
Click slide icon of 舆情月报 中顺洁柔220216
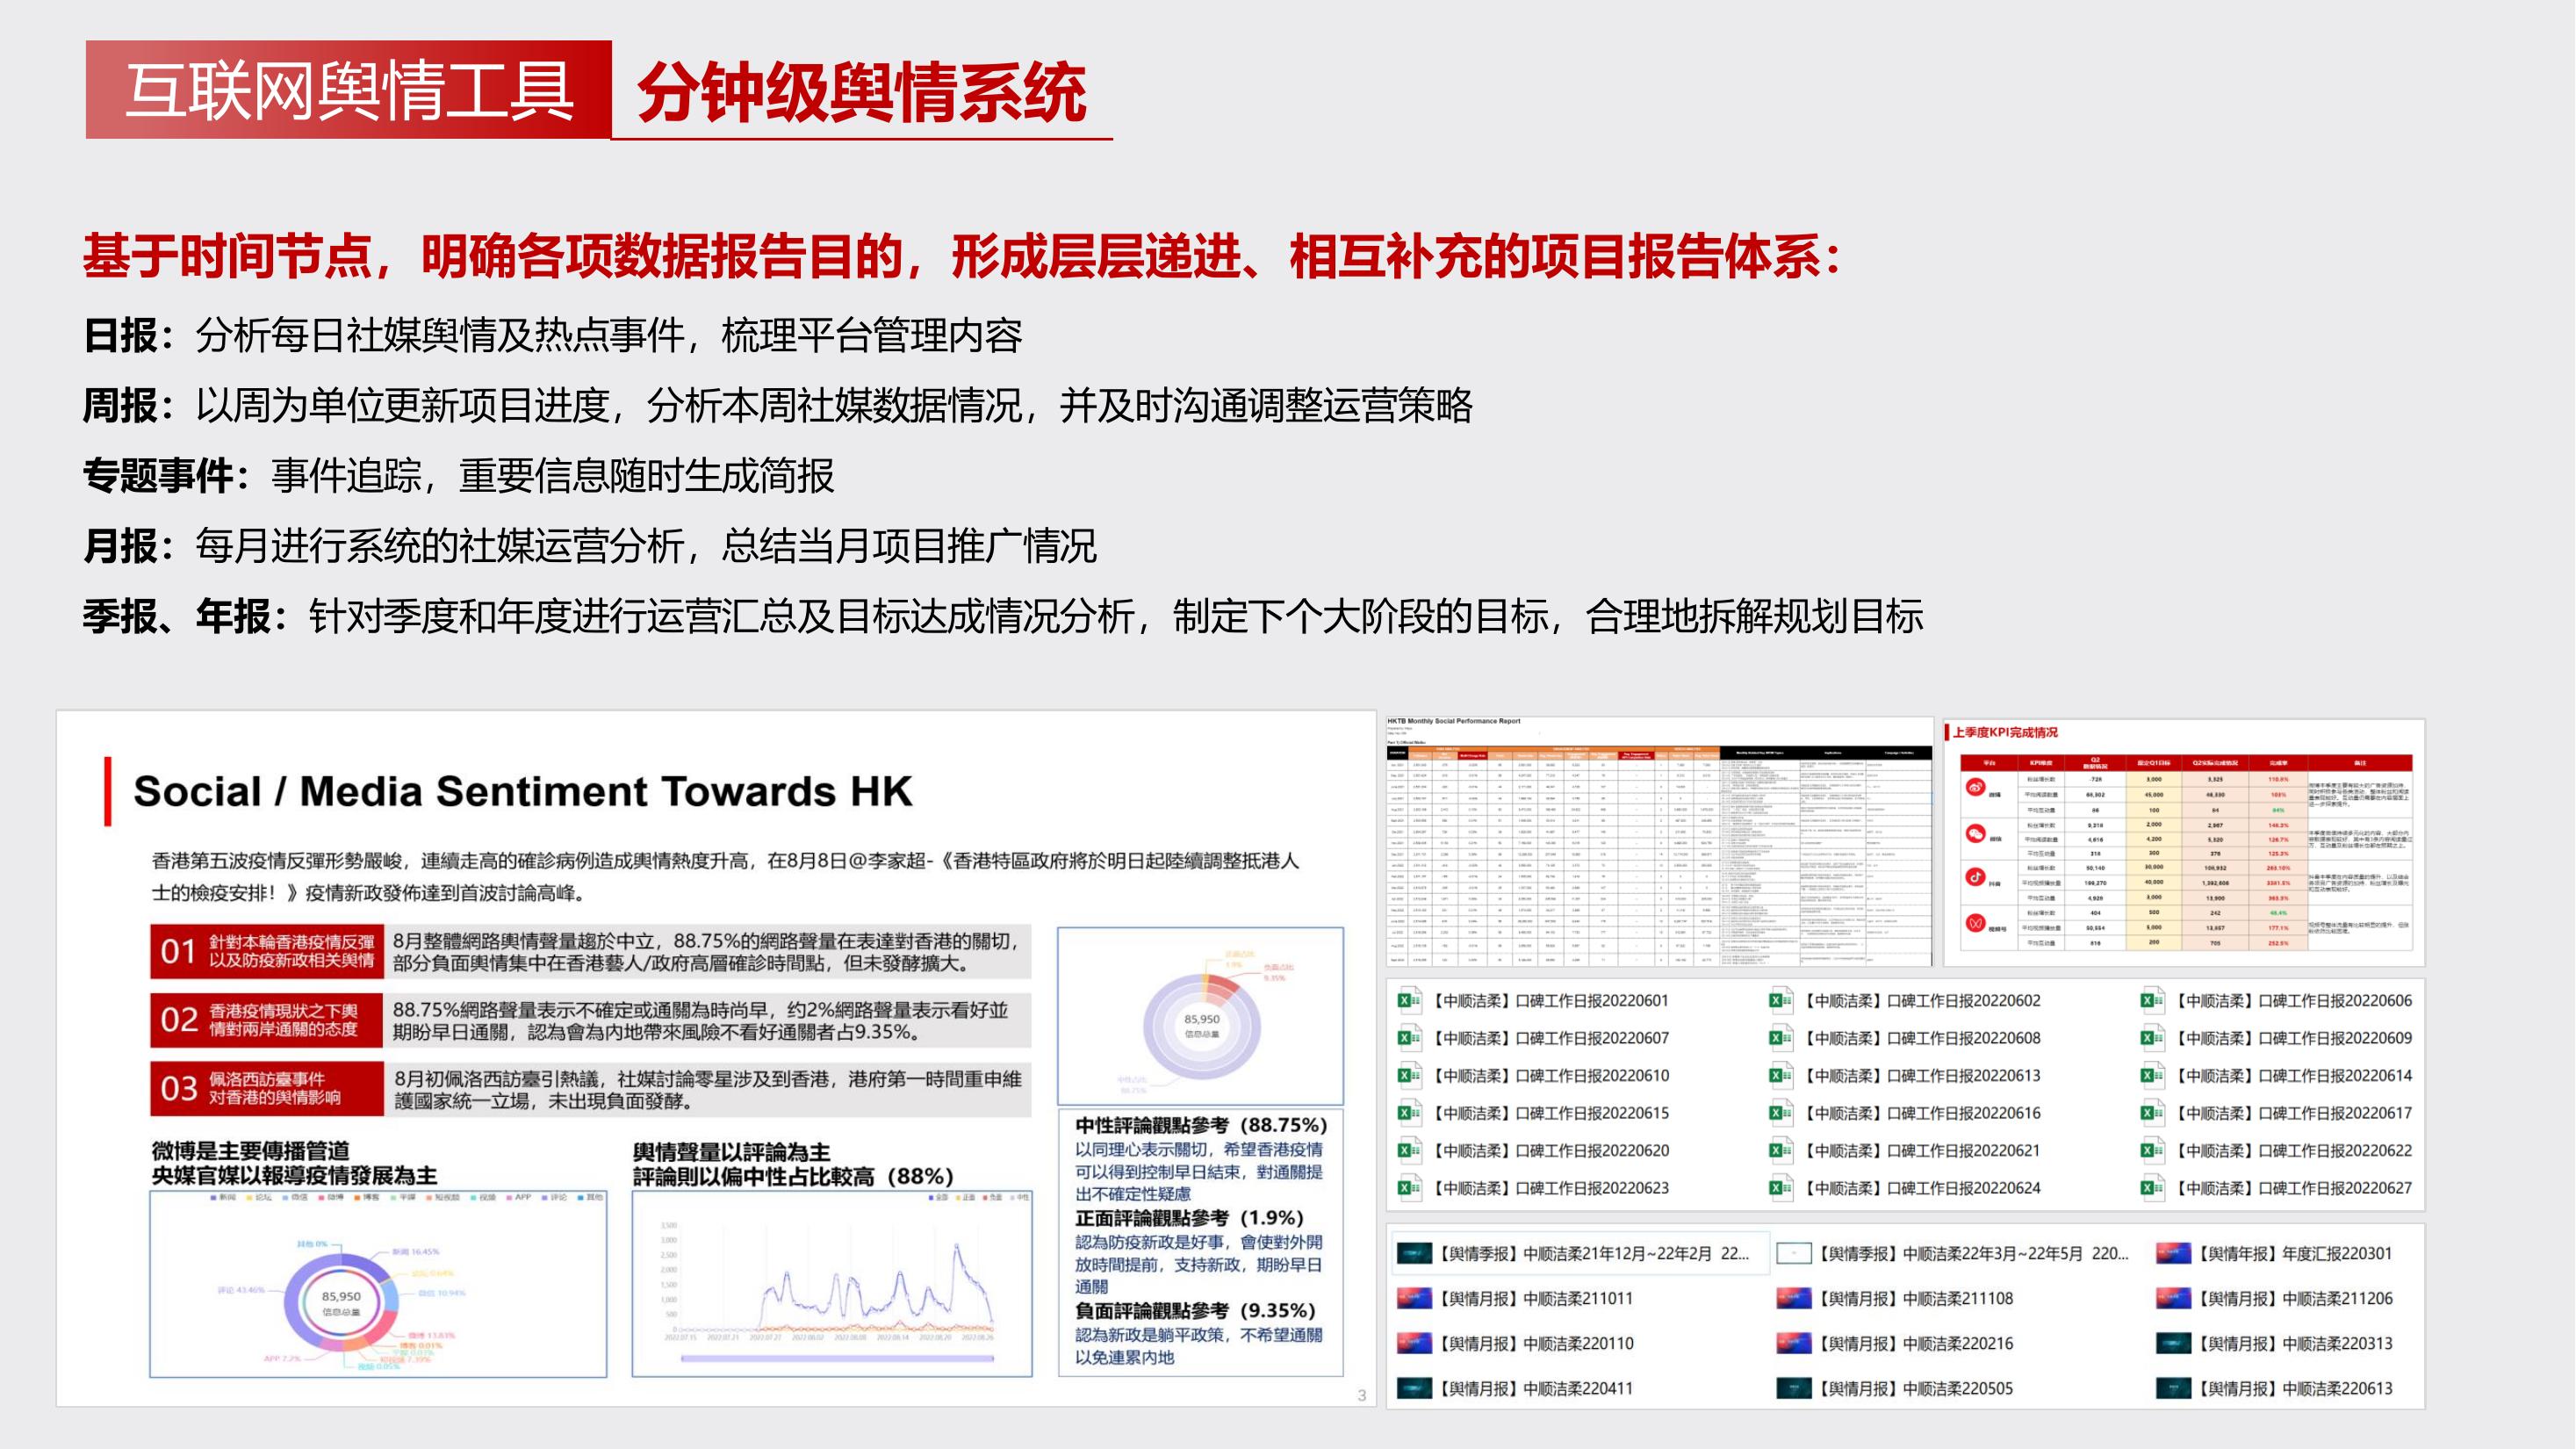pyautogui.click(x=1794, y=1343)
